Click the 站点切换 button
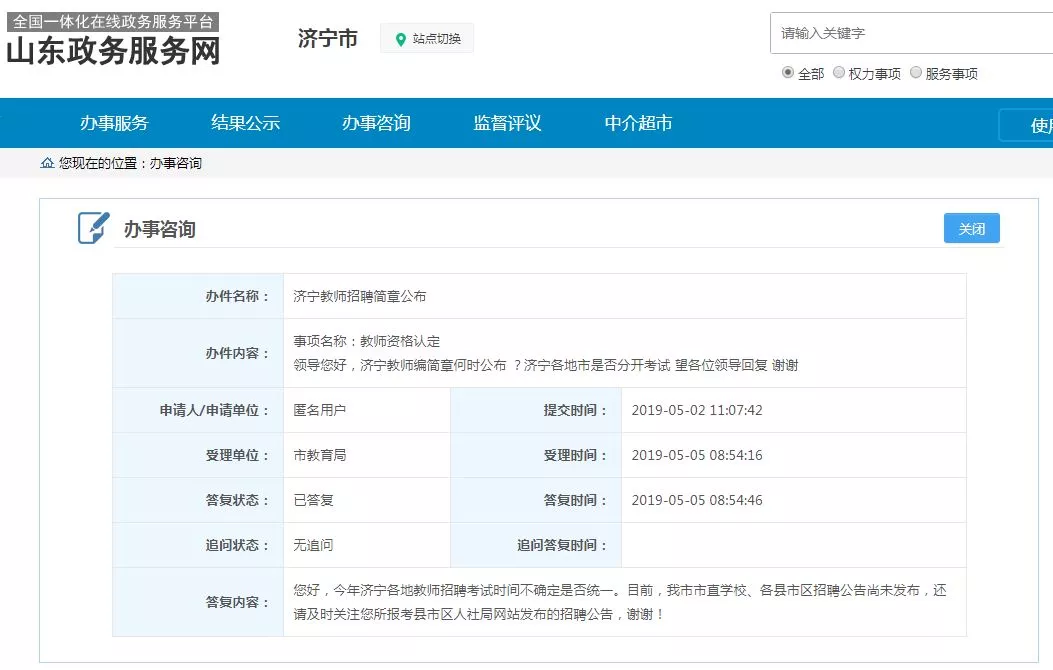1053x670 pixels. 427,39
